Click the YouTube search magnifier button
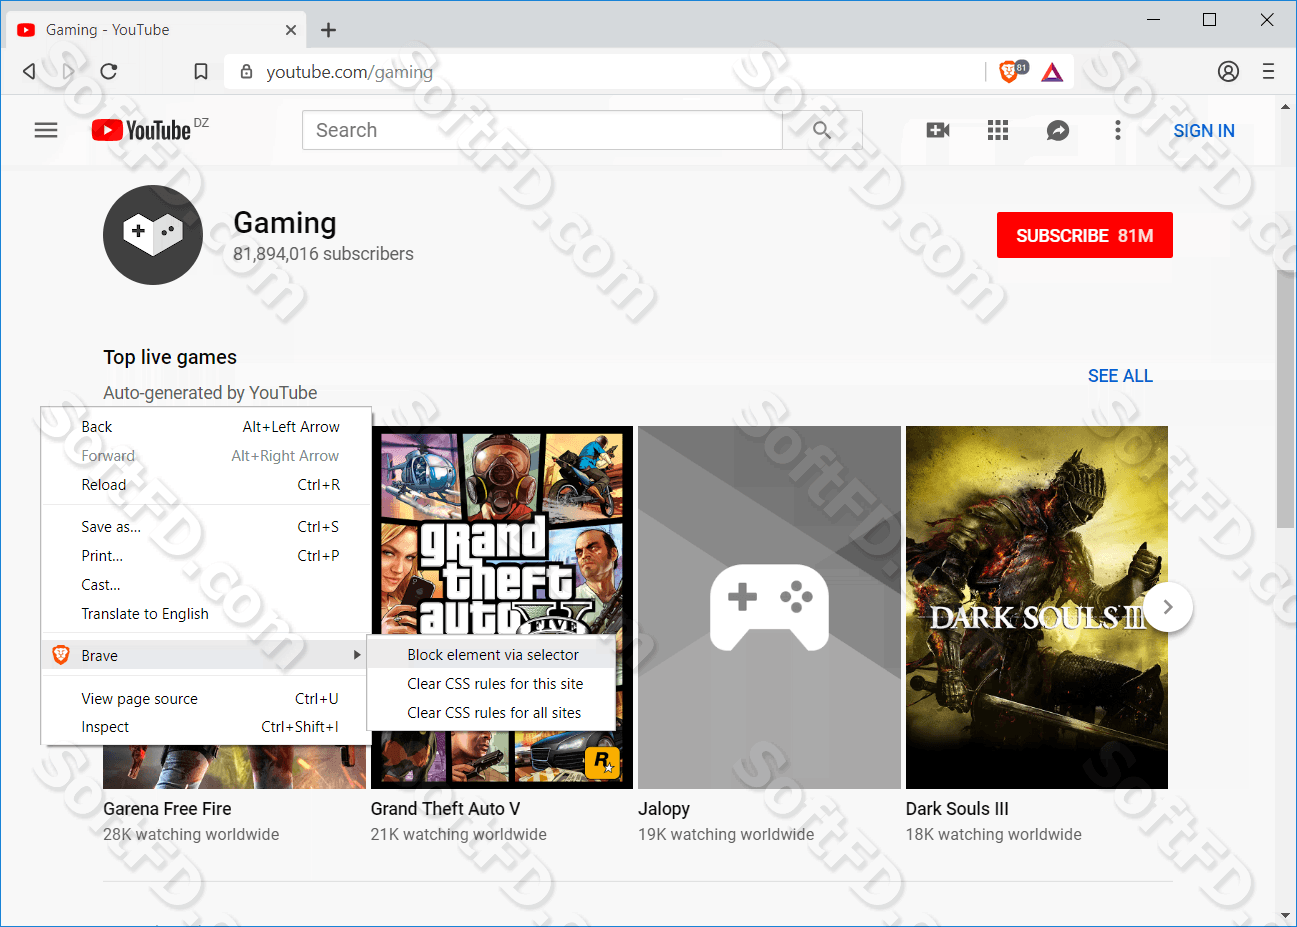The height and width of the screenshot is (927, 1297). coord(822,130)
